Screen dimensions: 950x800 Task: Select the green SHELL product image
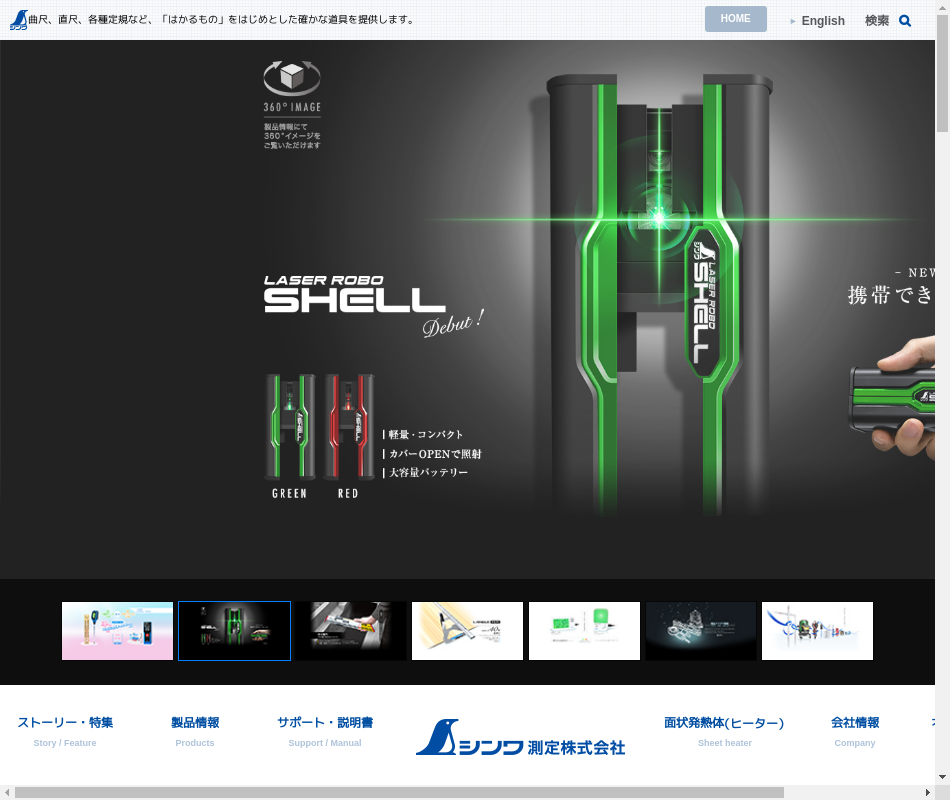(x=290, y=428)
